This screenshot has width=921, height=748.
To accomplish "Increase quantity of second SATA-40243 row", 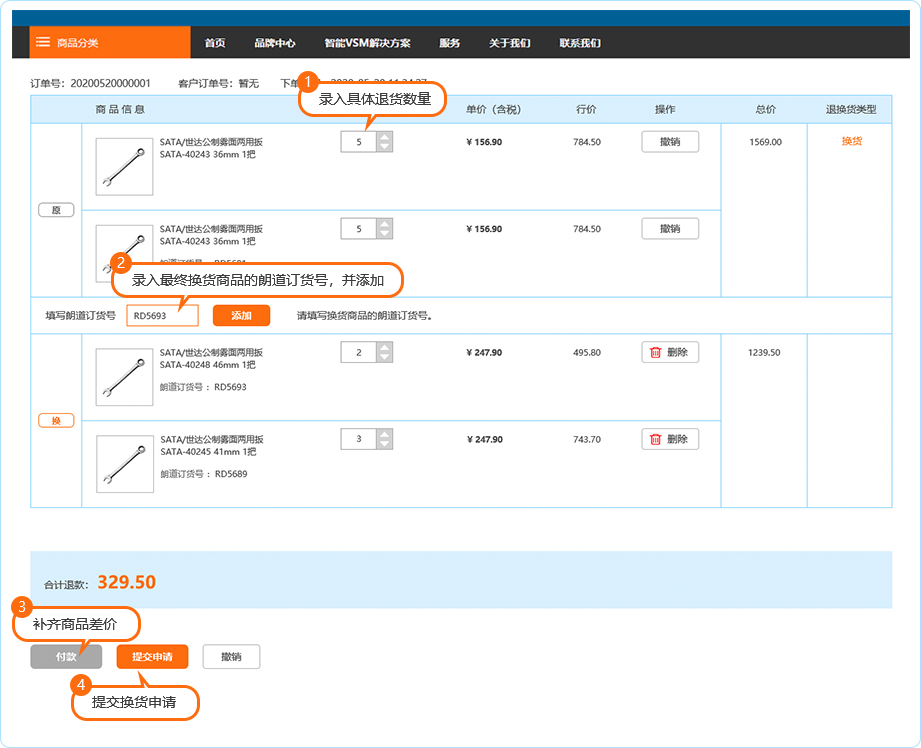I will 384,224.
